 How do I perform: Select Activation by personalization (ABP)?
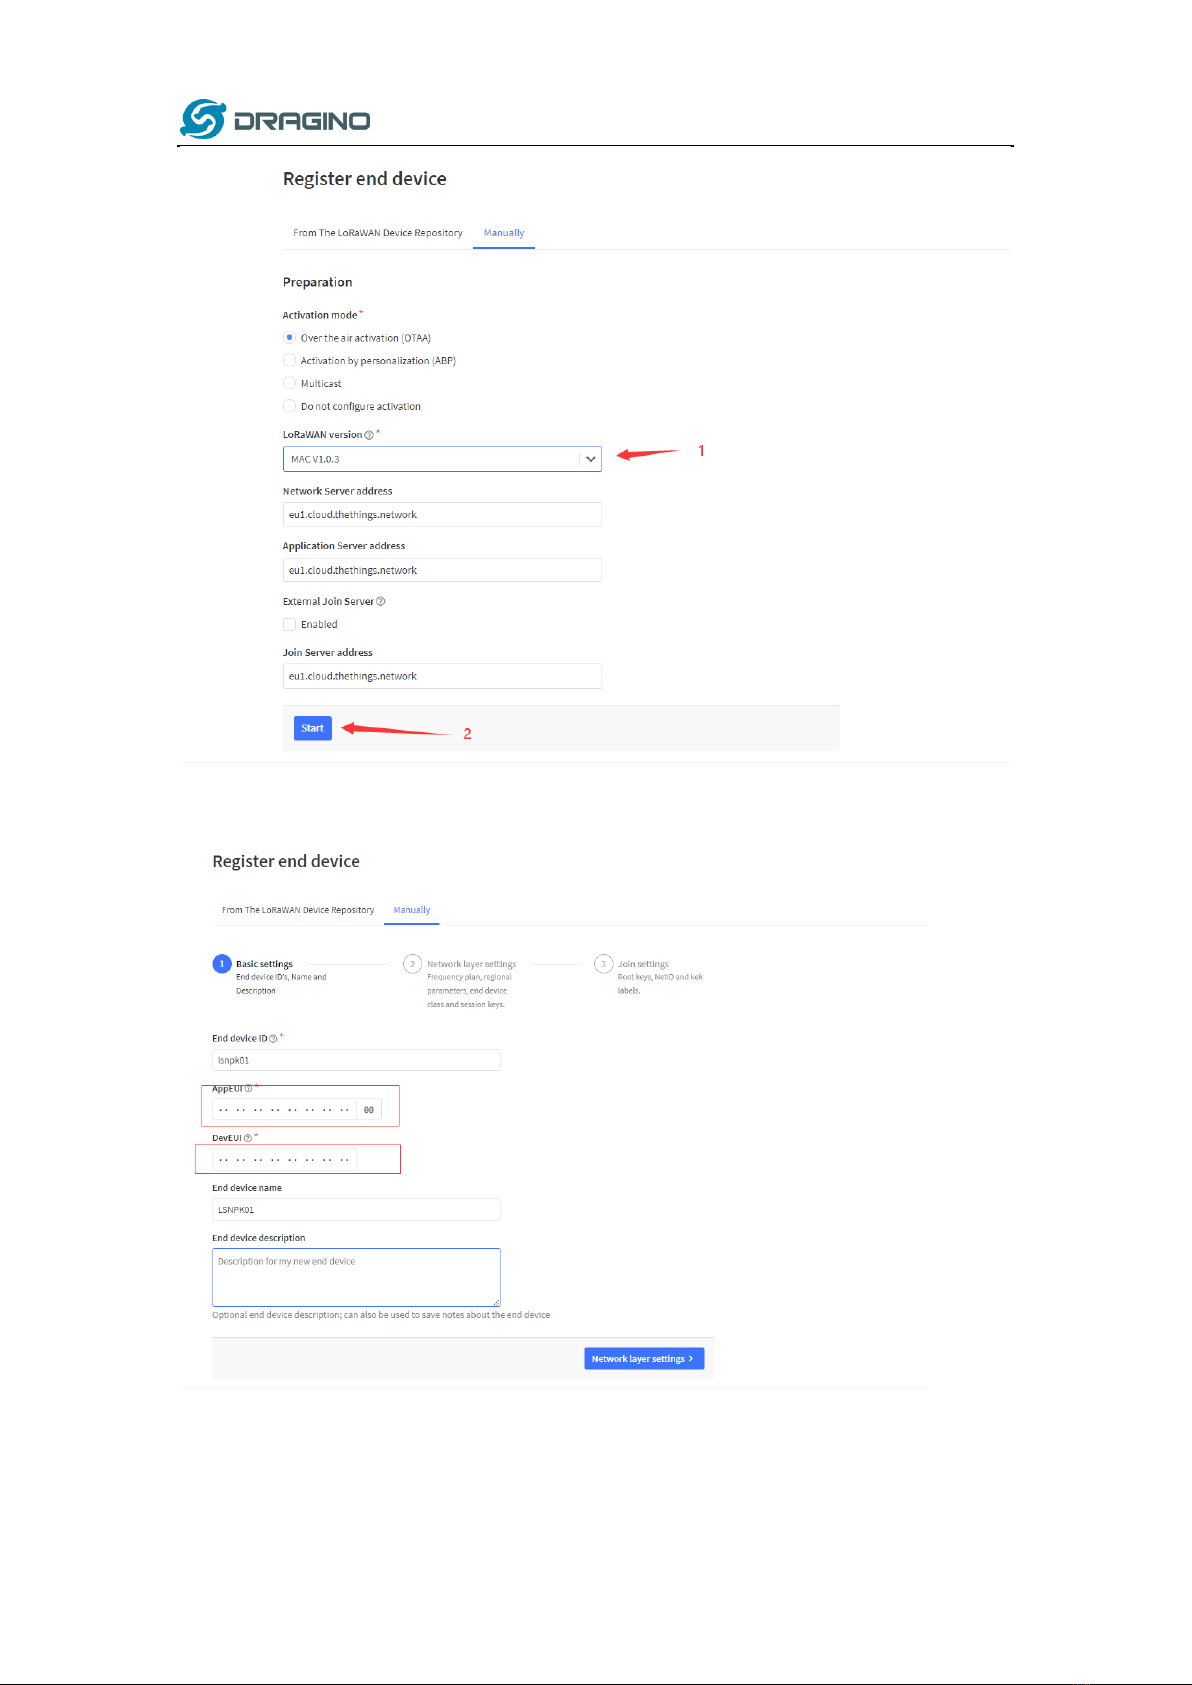pos(289,361)
